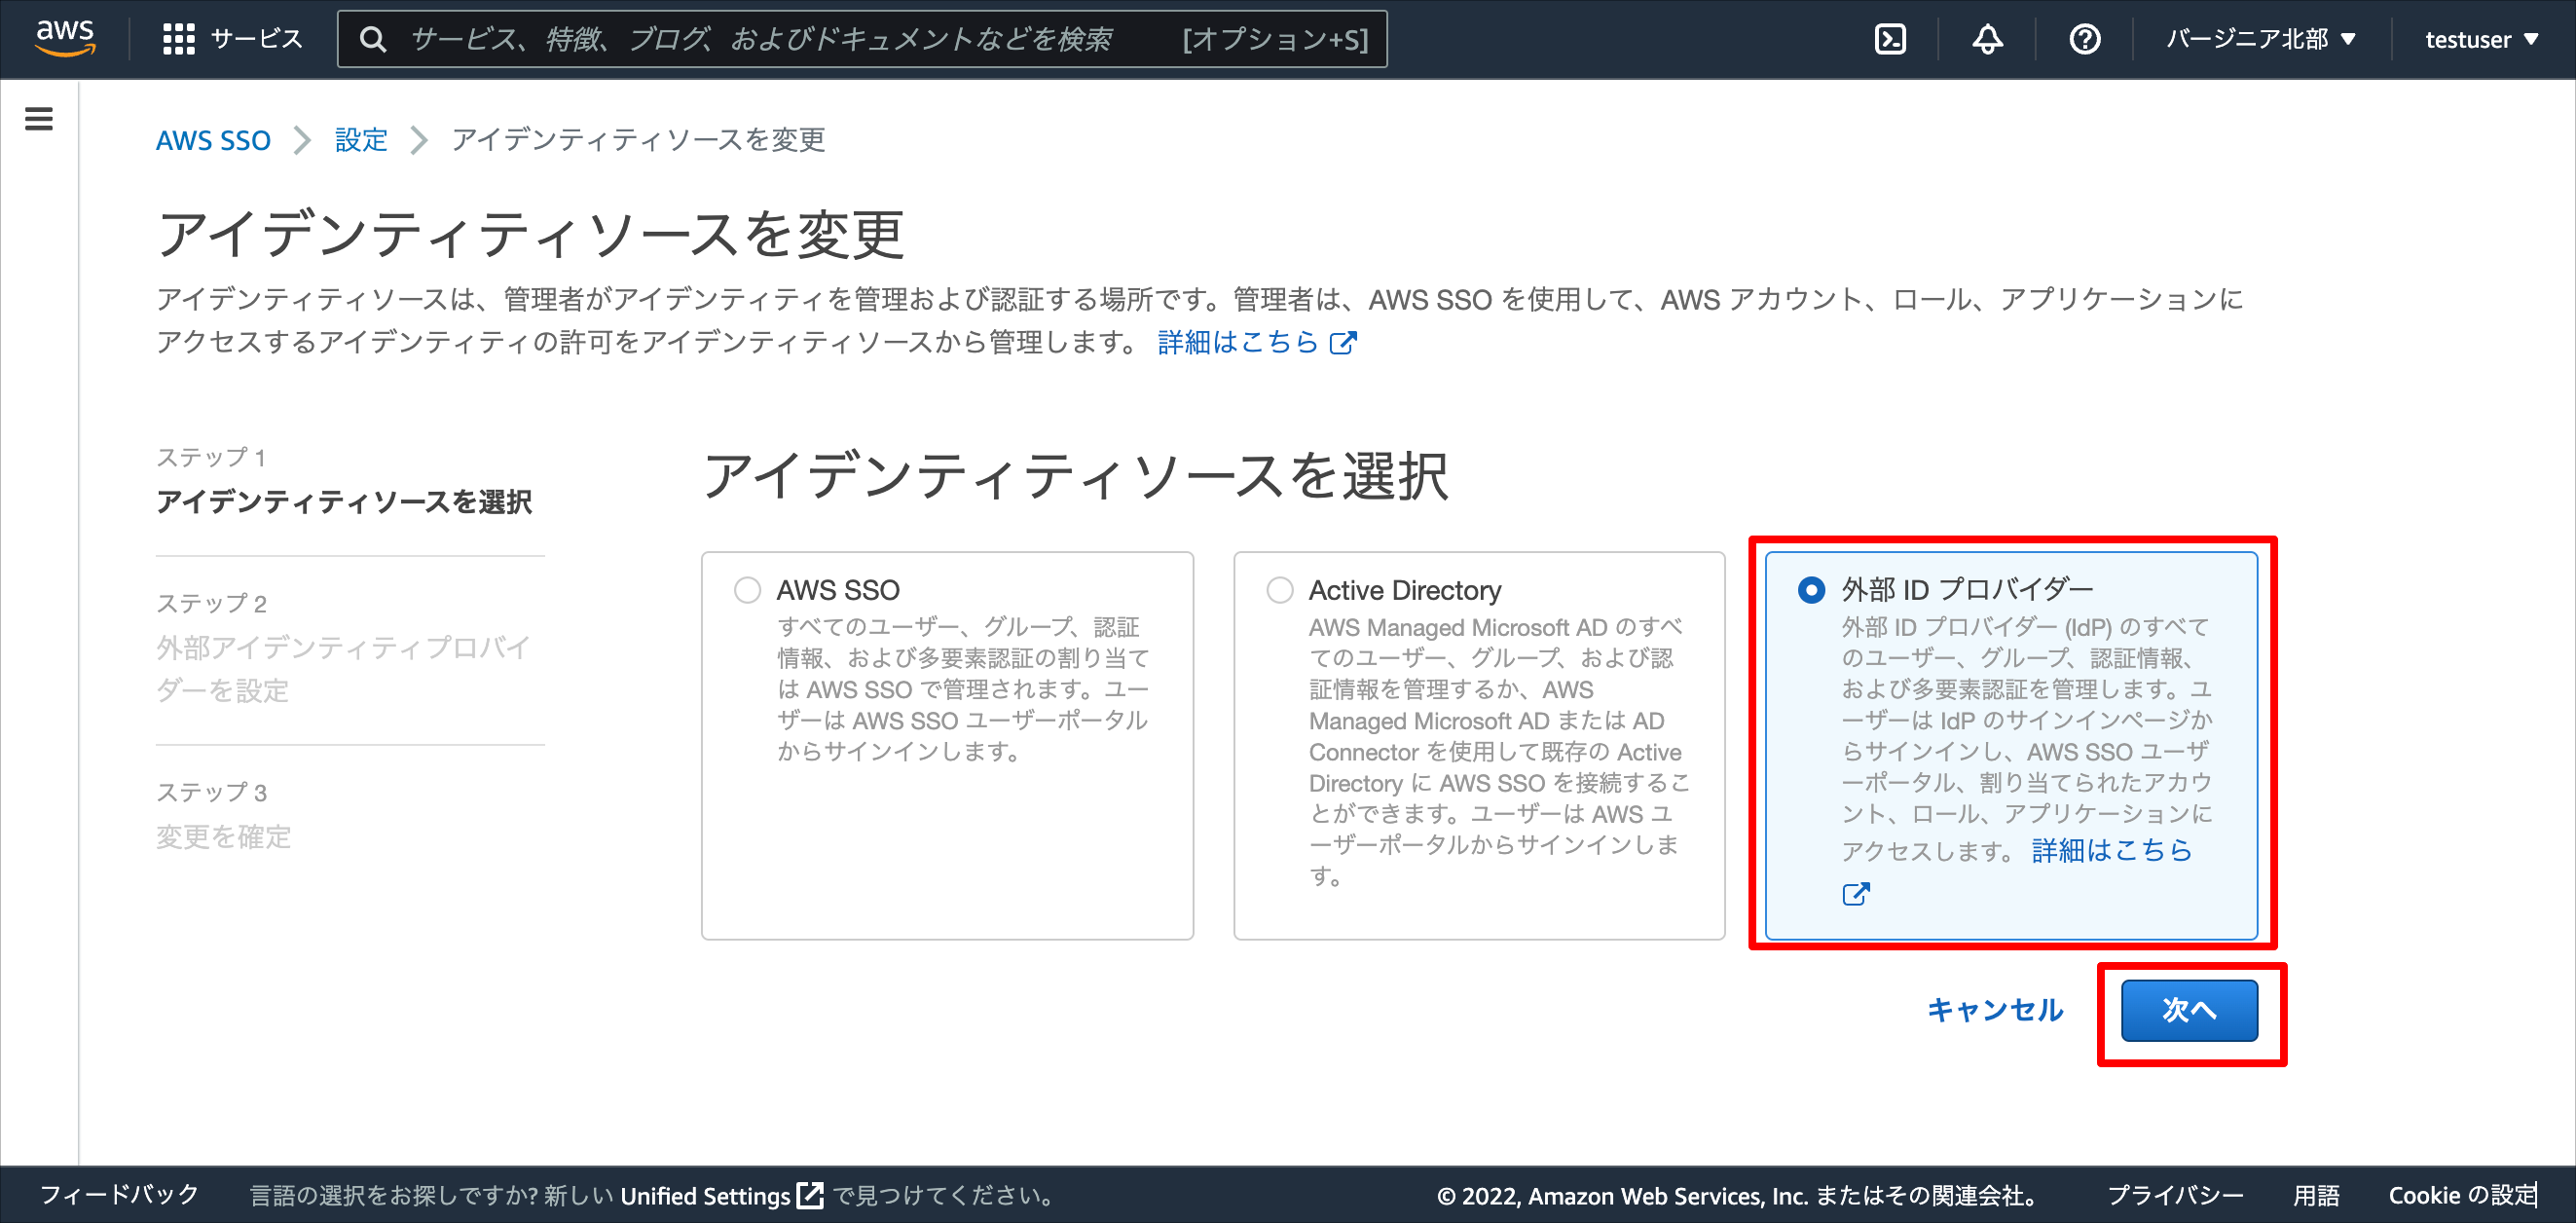Open the hamburger side navigation menu
This screenshot has height=1223, width=2576.
point(39,119)
